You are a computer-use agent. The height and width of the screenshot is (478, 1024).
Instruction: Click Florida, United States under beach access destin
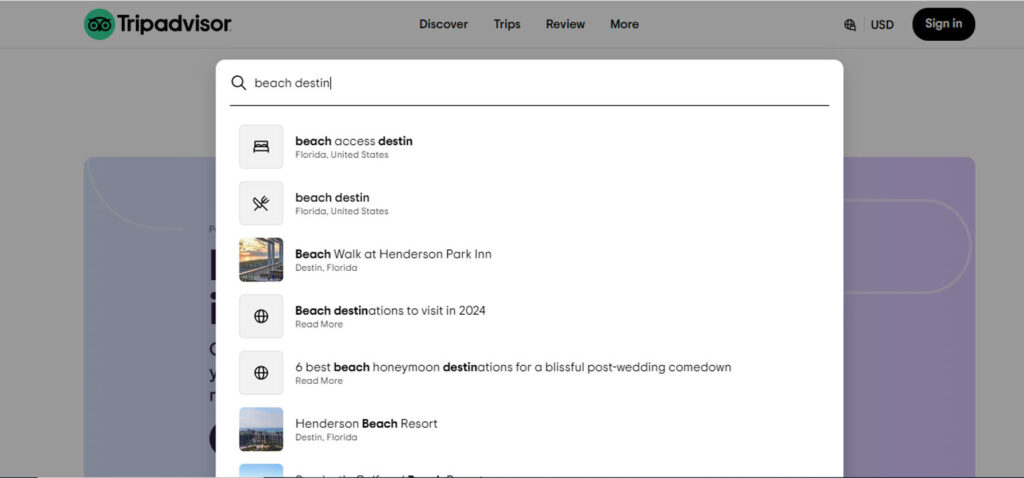point(342,155)
